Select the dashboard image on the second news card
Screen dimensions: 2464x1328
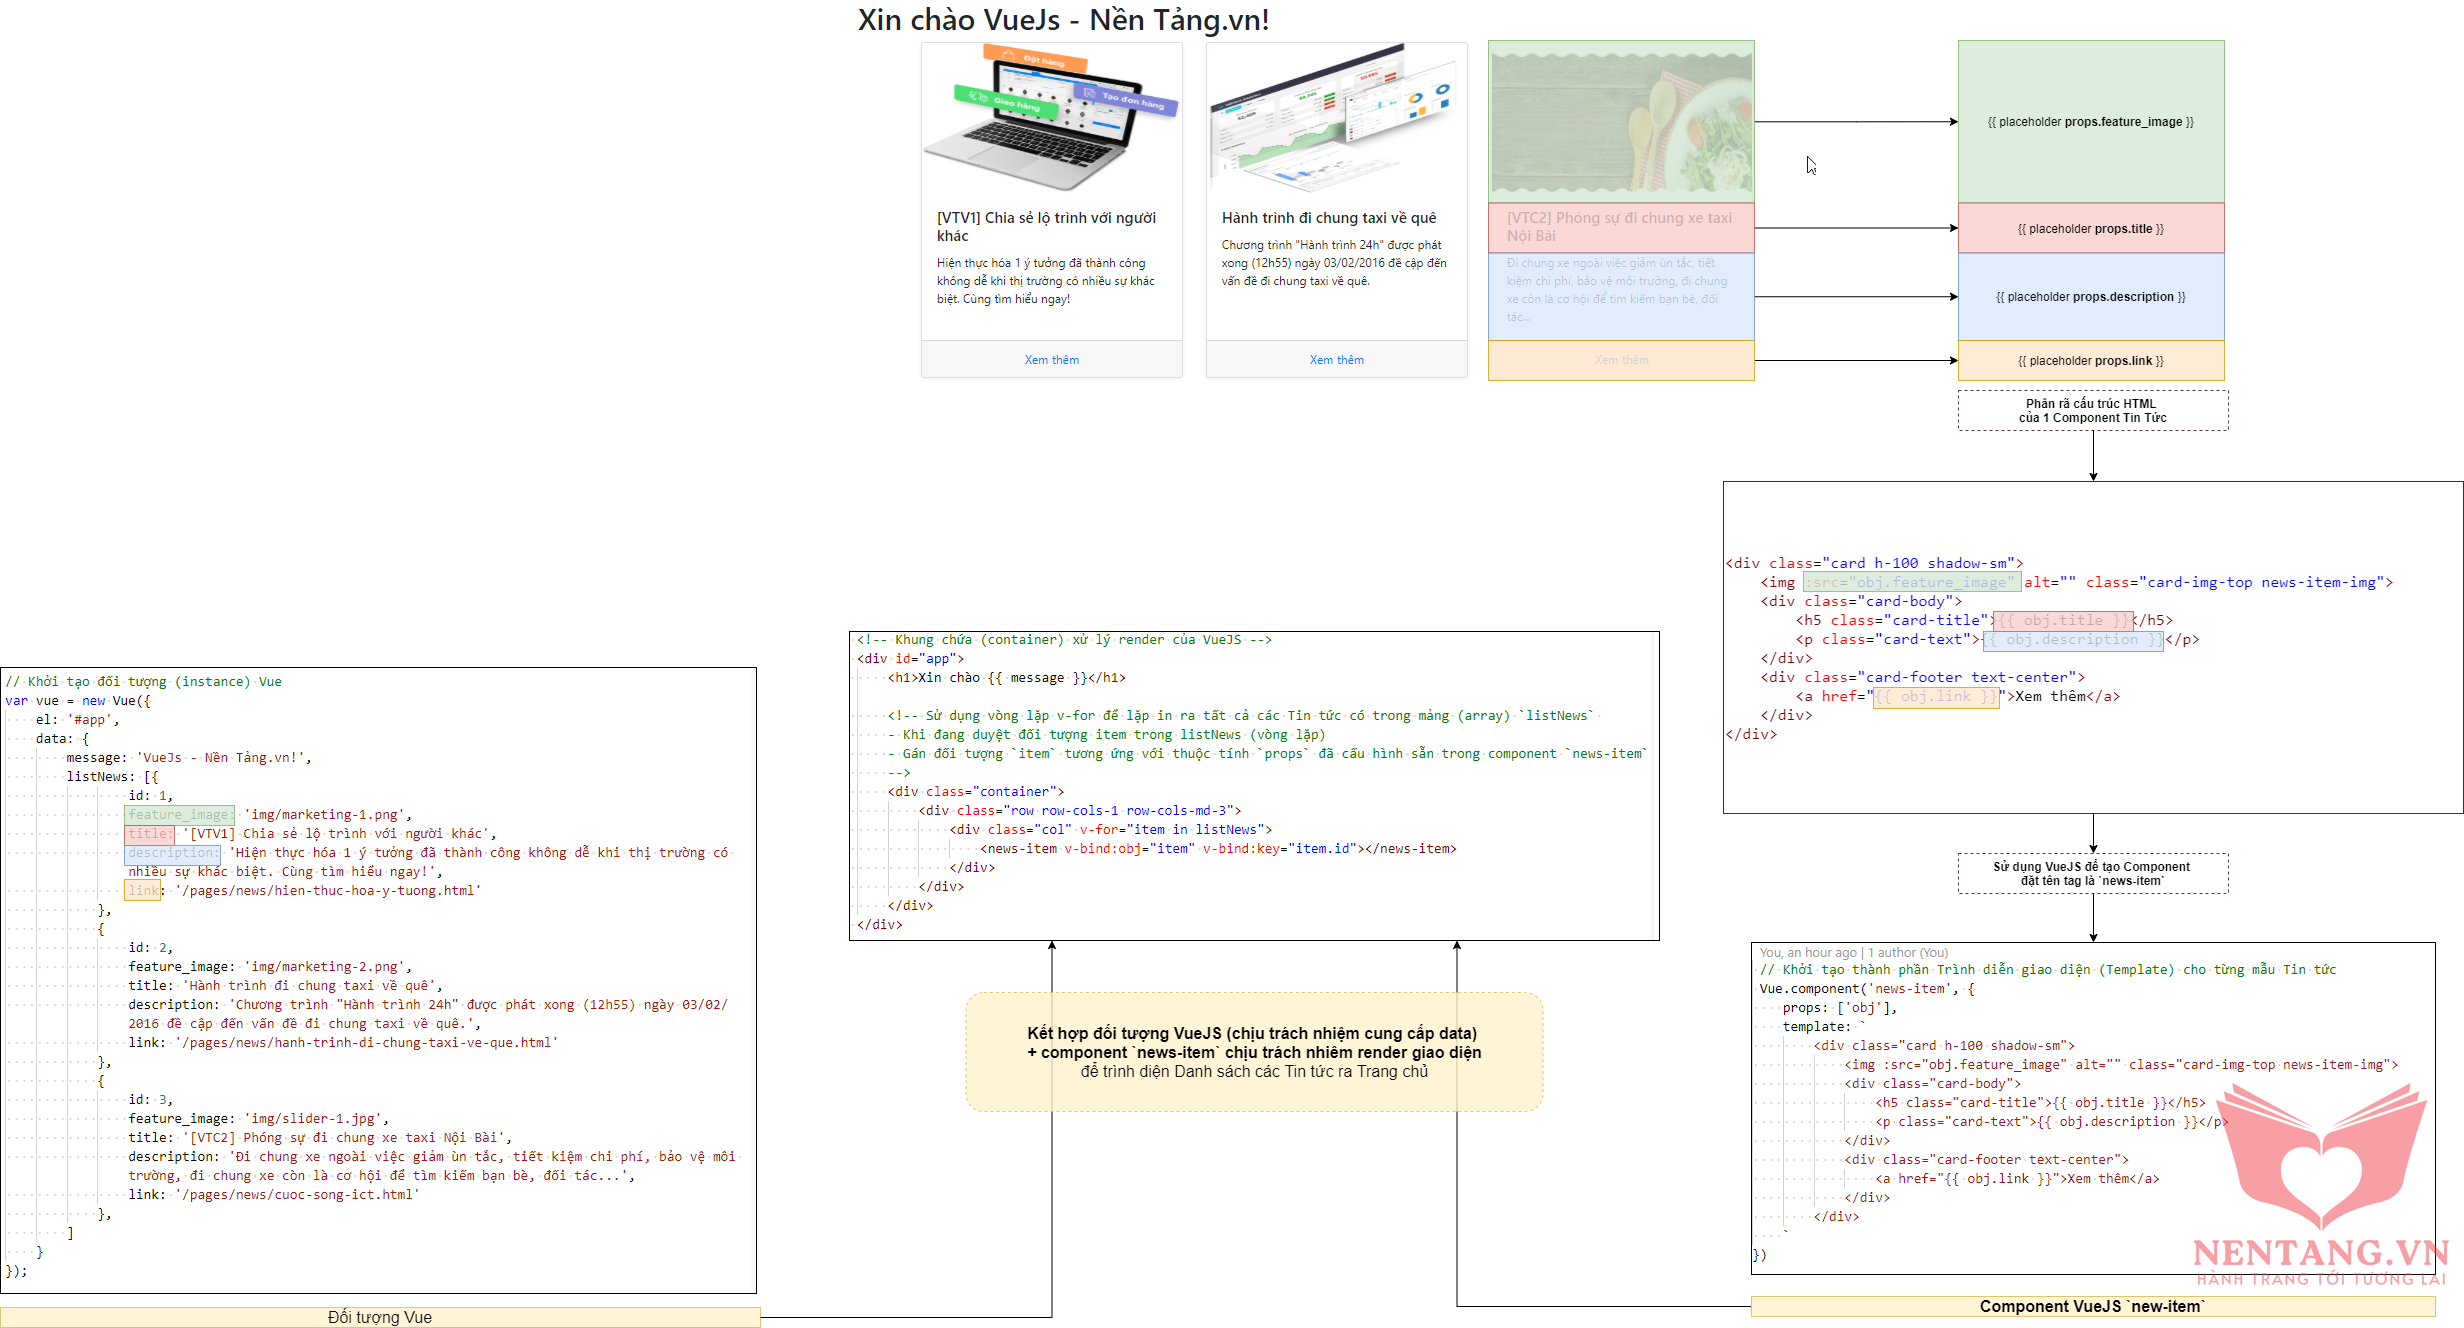click(x=1336, y=120)
